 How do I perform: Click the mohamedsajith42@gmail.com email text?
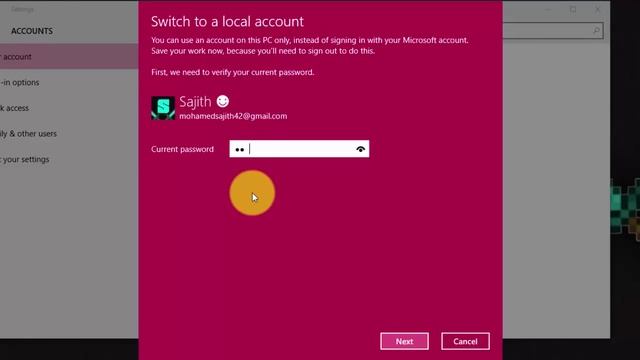click(233, 116)
